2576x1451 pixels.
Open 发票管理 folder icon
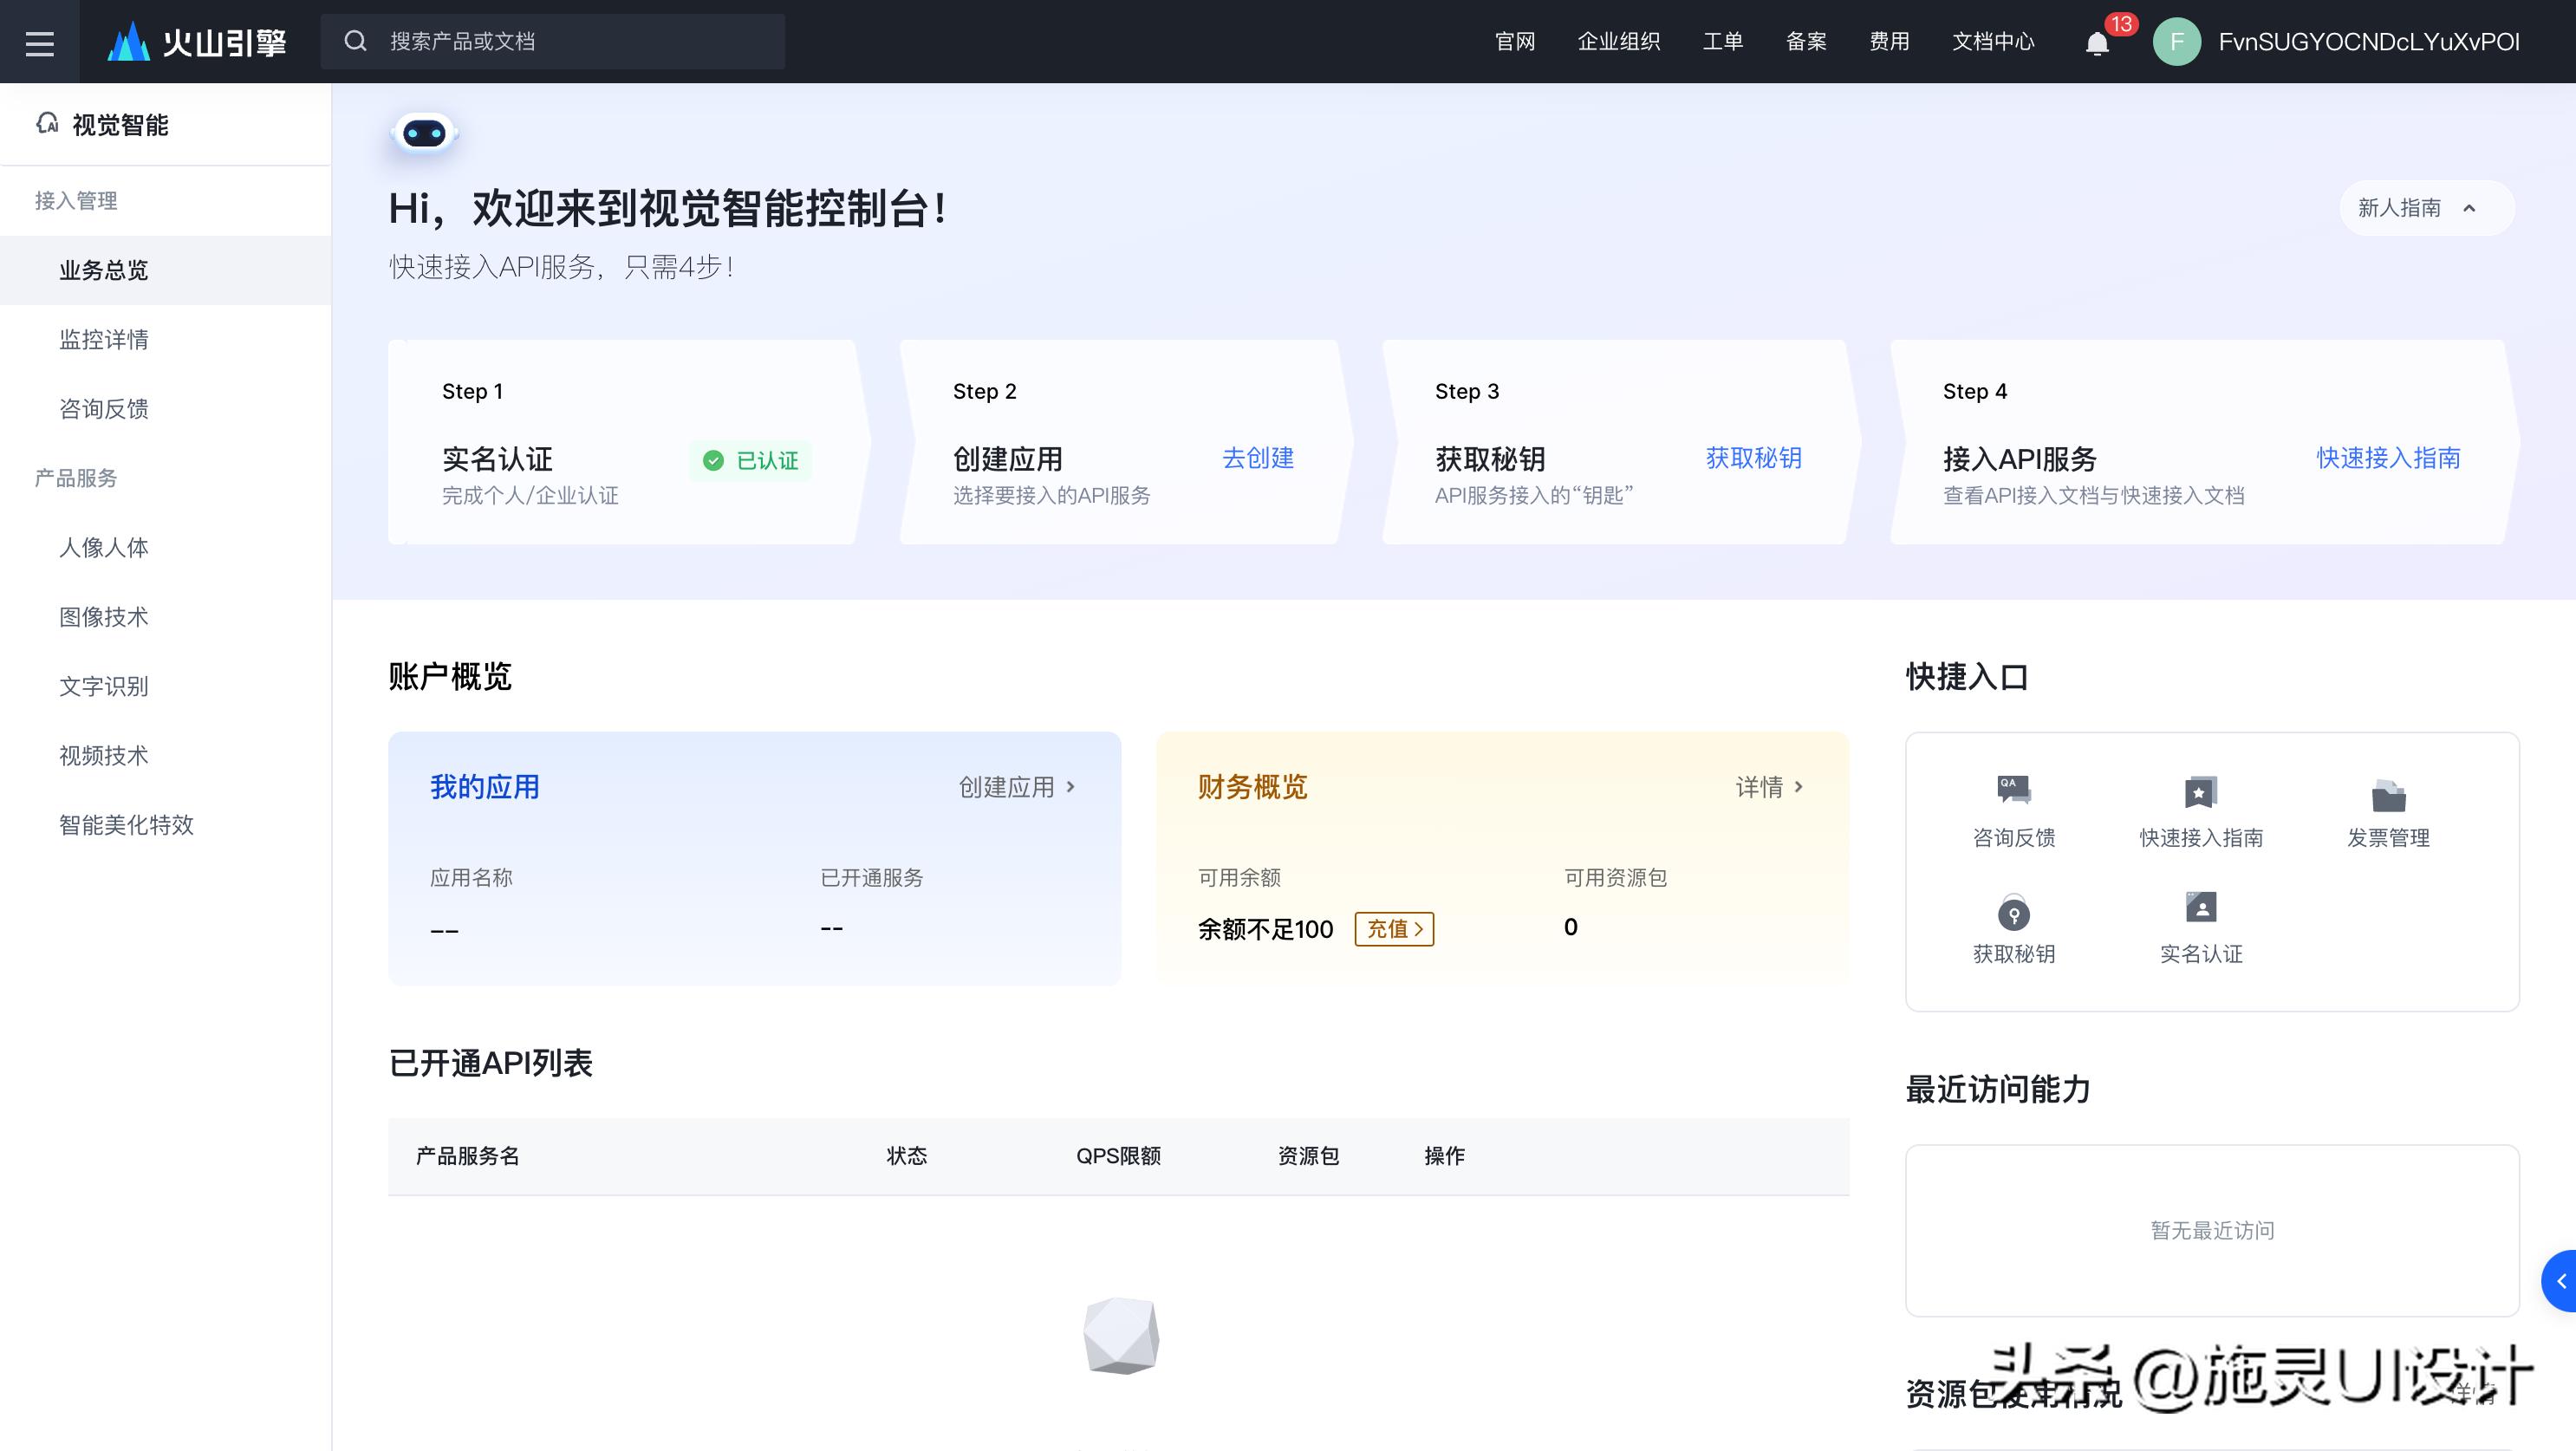(x=2388, y=795)
